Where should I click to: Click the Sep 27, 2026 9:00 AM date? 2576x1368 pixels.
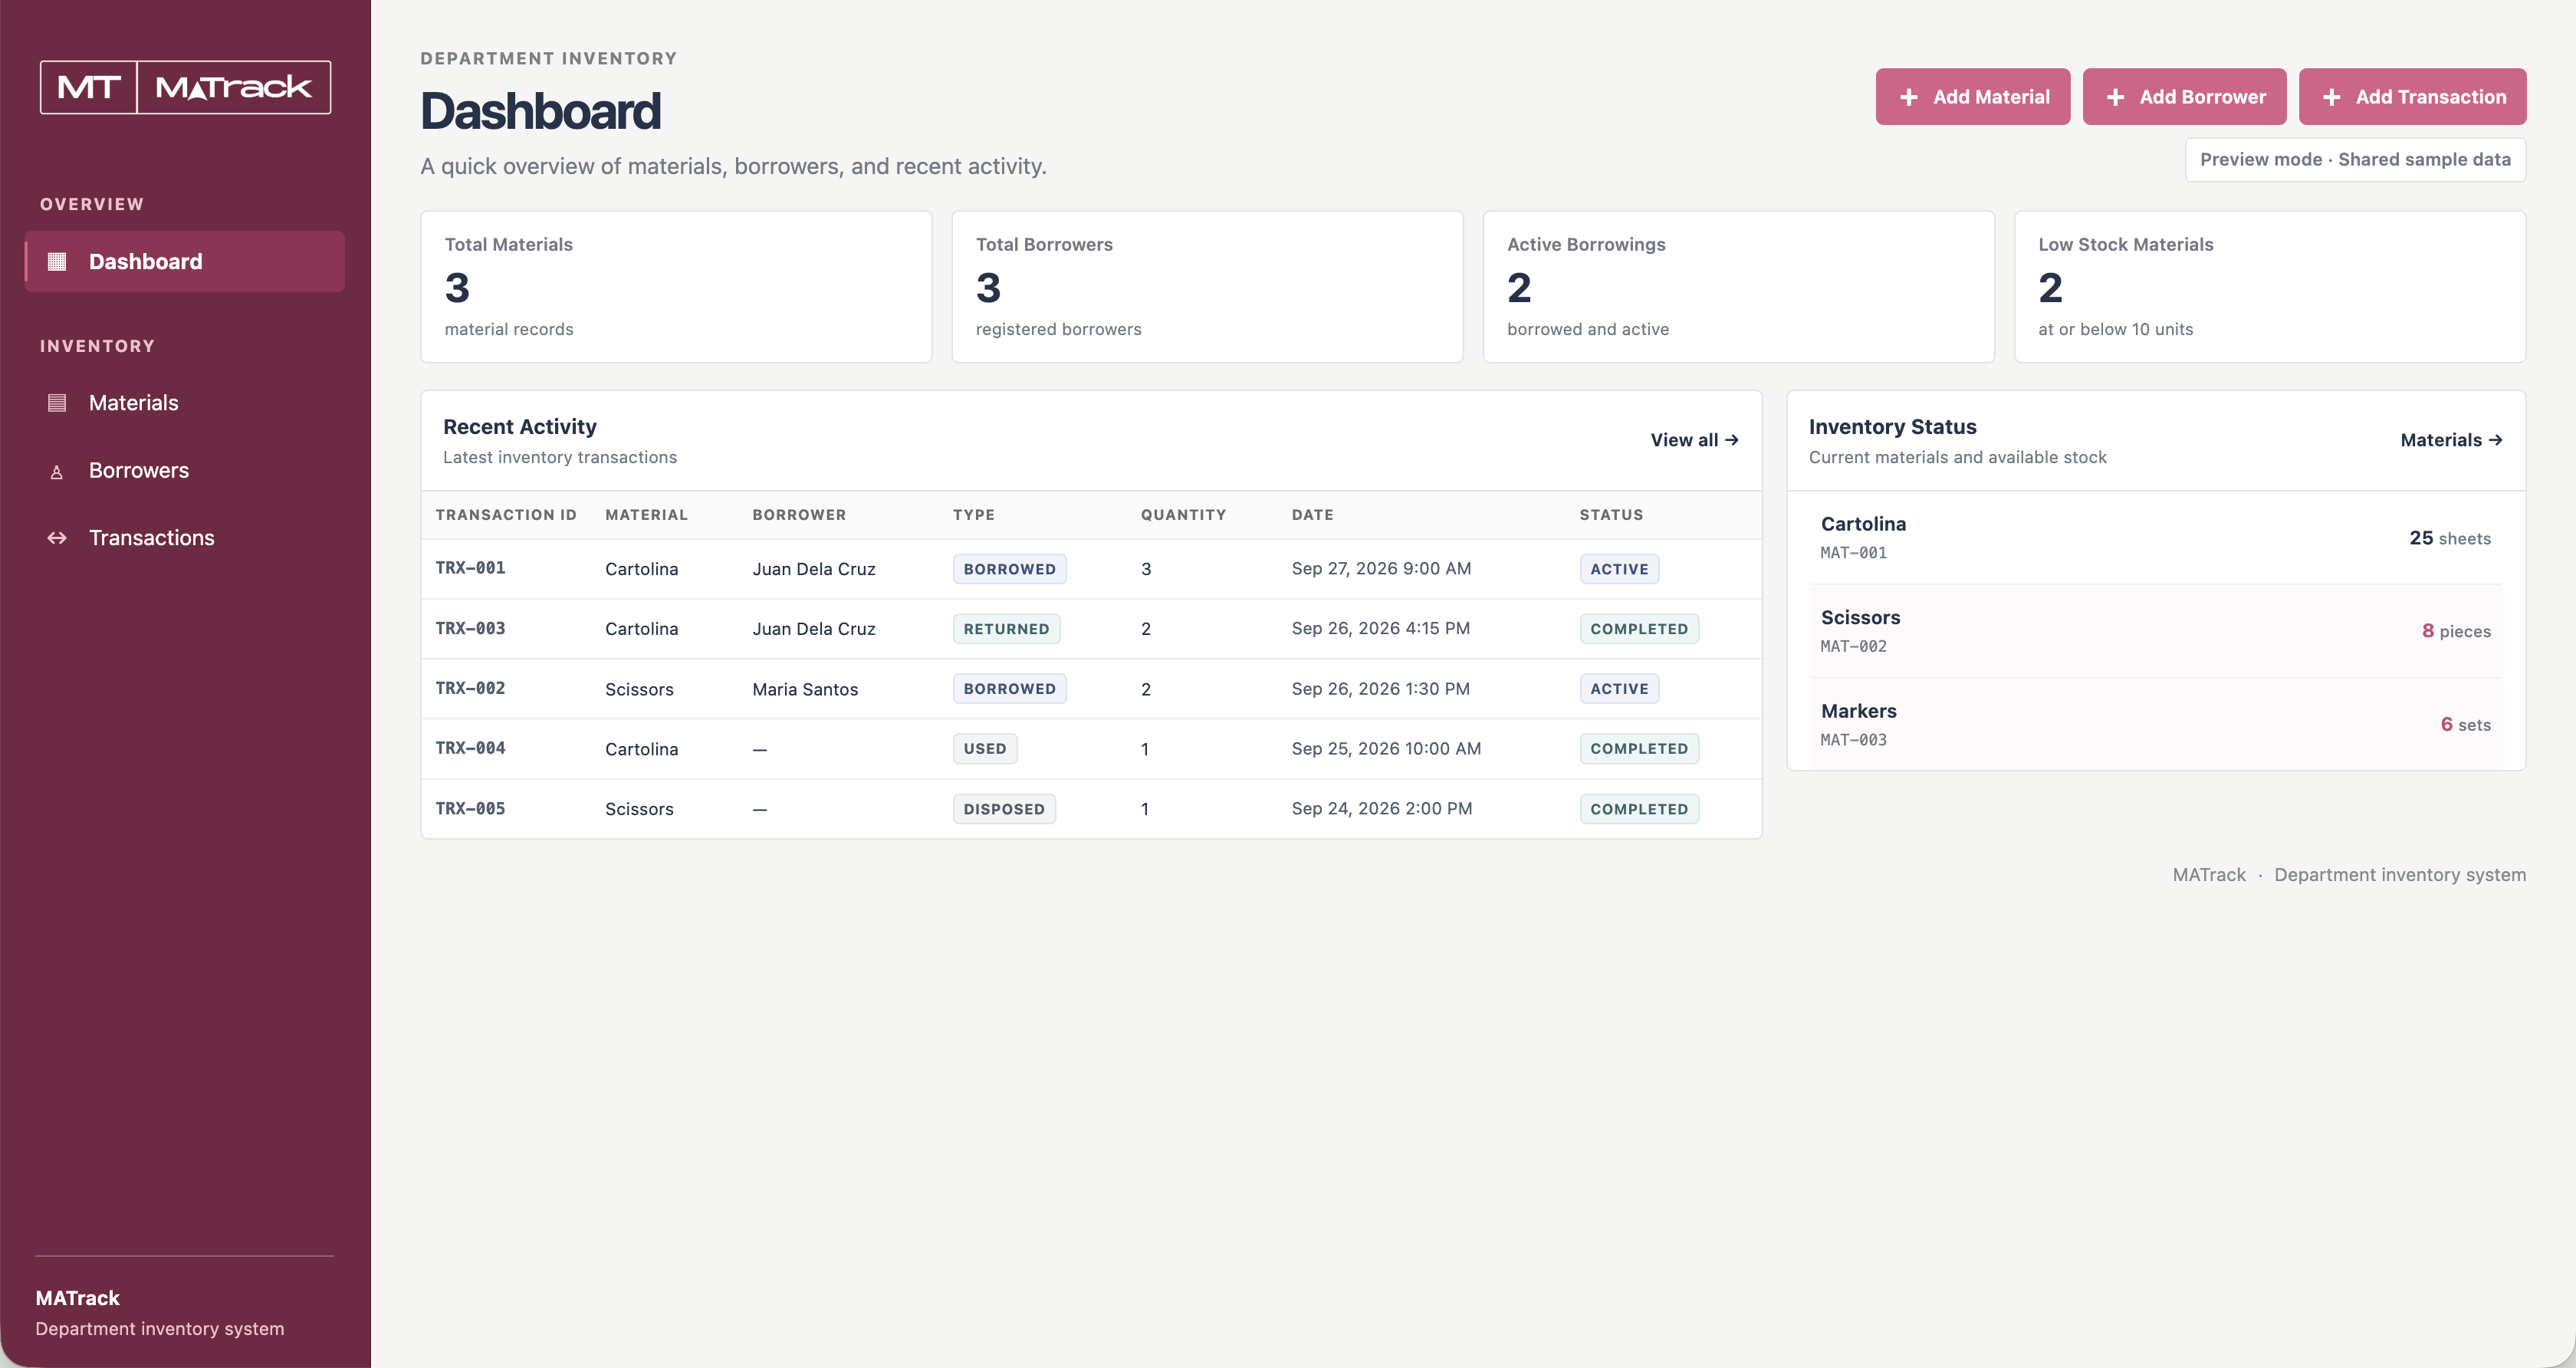[1381, 568]
